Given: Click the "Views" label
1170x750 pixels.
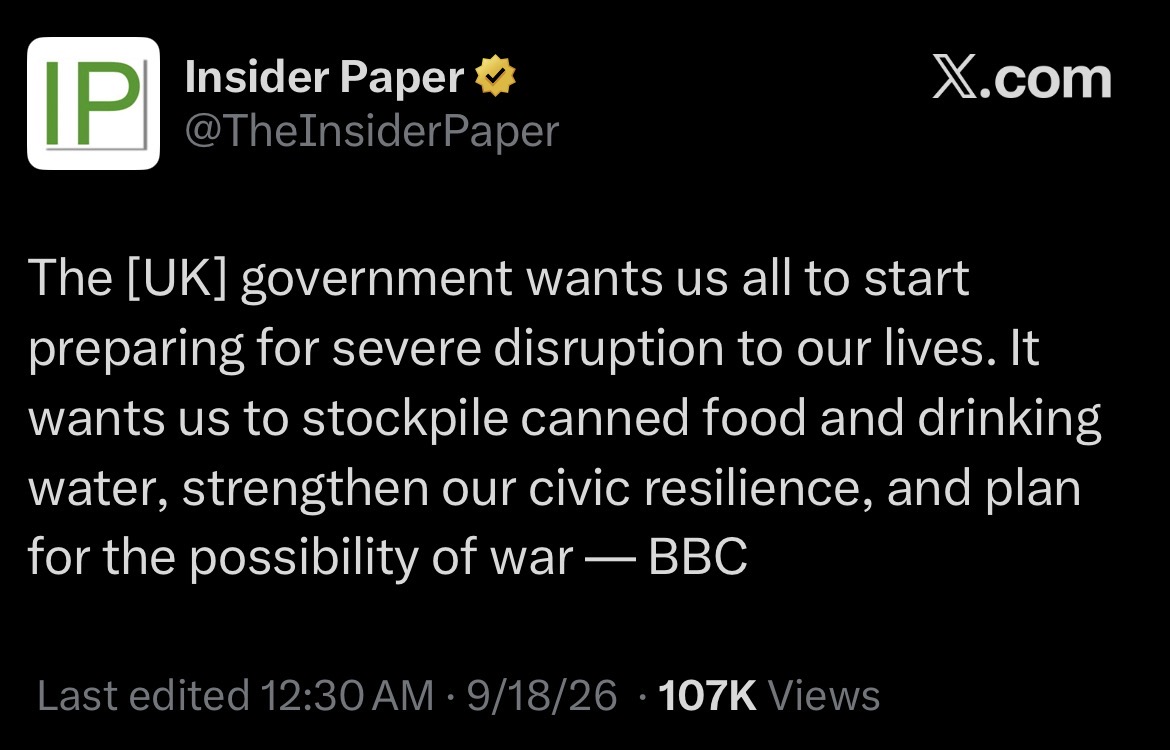Looking at the screenshot, I should point(824,696).
